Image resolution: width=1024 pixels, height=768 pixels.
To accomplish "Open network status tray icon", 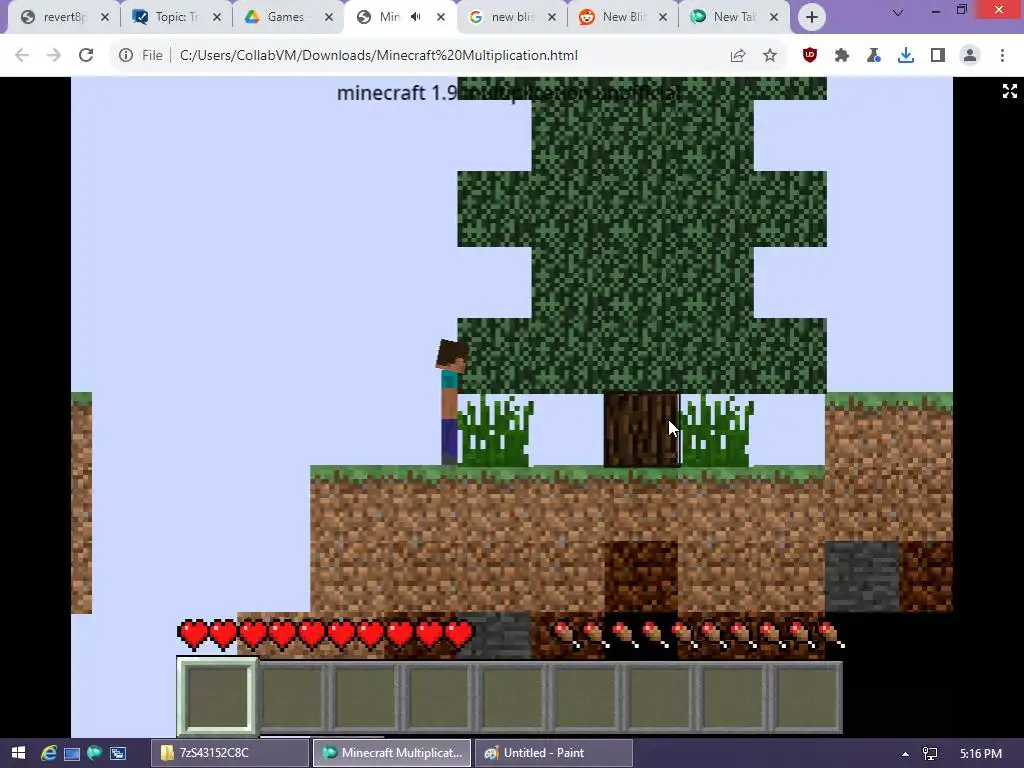I will coord(930,754).
